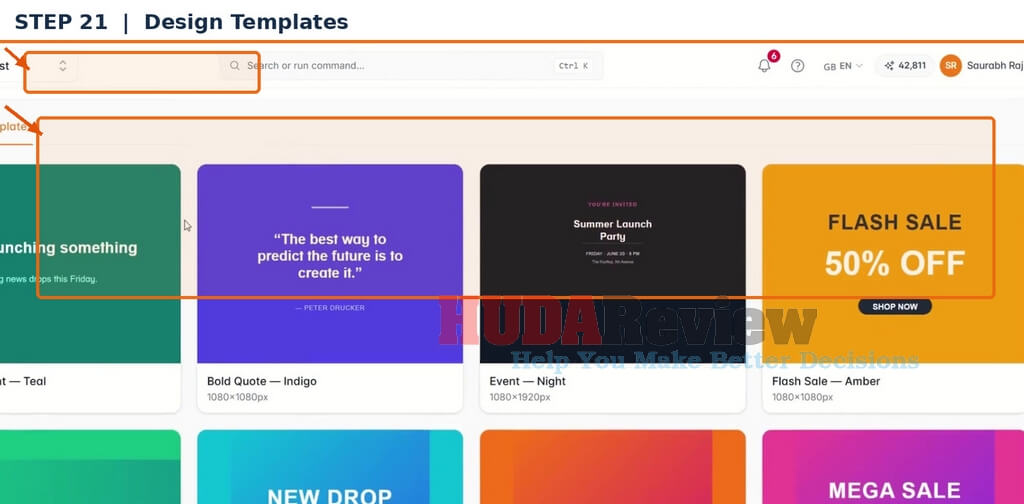Expand the workspace switcher chevrons
The image size is (1024, 504).
(63, 65)
